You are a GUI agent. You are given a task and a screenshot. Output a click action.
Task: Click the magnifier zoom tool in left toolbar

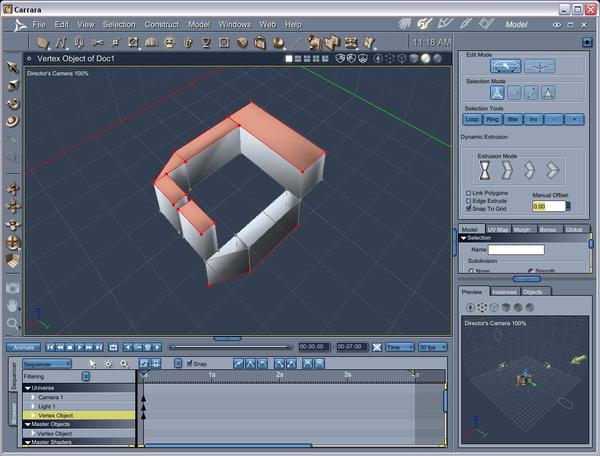13,324
